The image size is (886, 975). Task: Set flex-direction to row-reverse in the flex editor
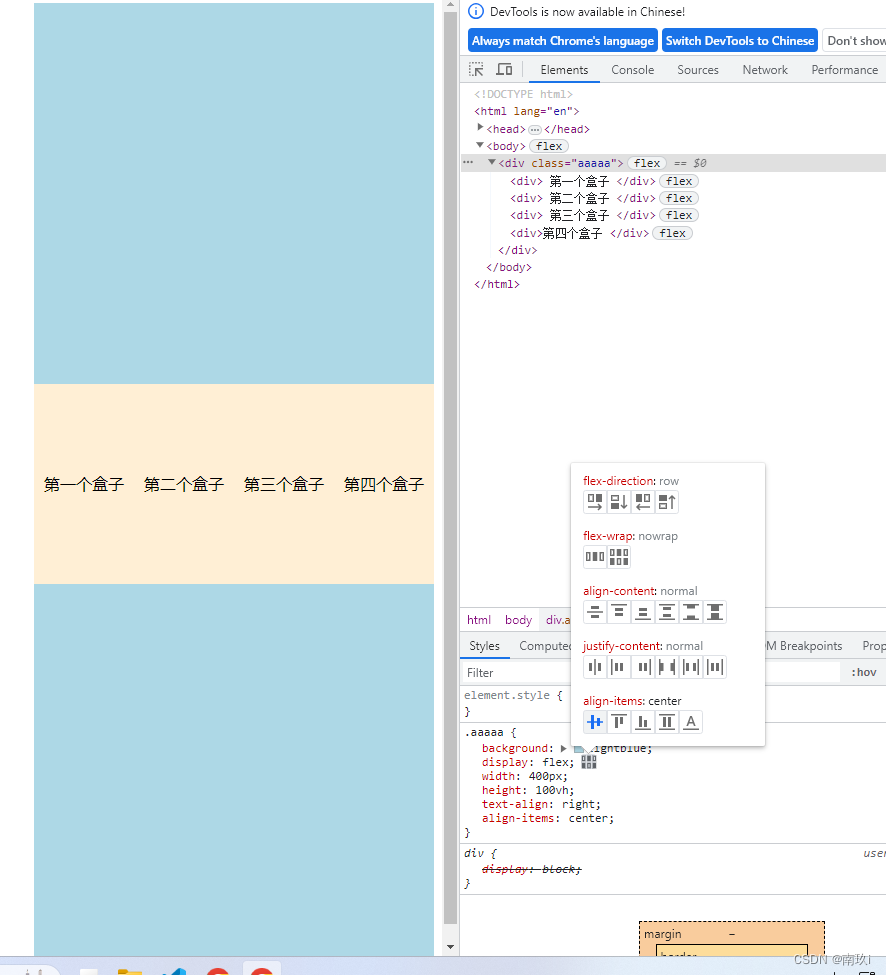pyautogui.click(x=642, y=502)
